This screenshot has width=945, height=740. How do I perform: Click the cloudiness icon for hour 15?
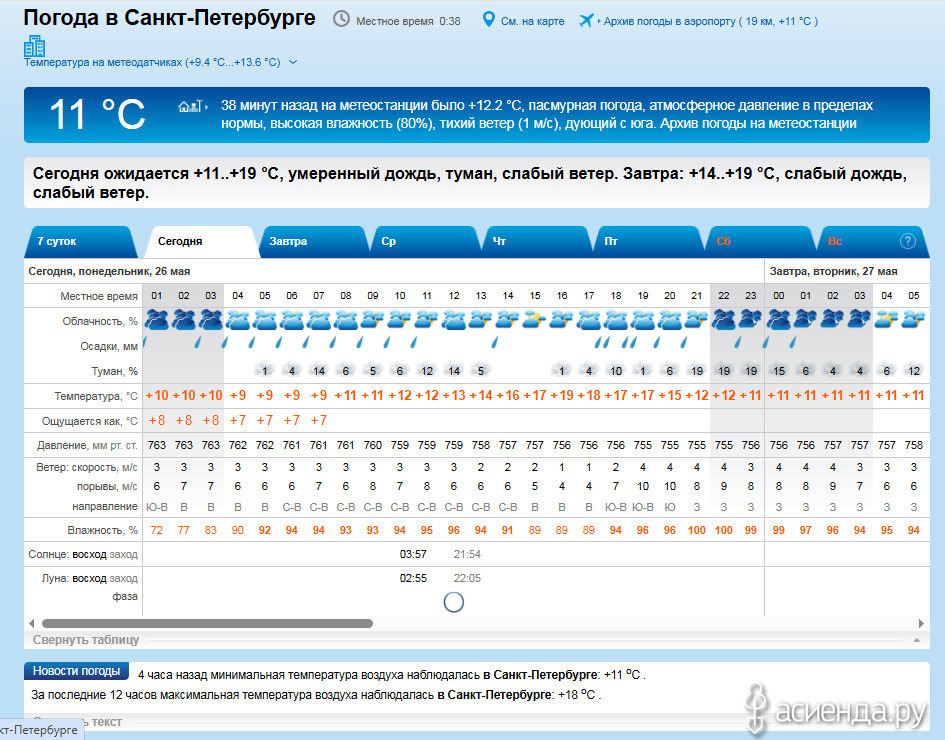(535, 319)
